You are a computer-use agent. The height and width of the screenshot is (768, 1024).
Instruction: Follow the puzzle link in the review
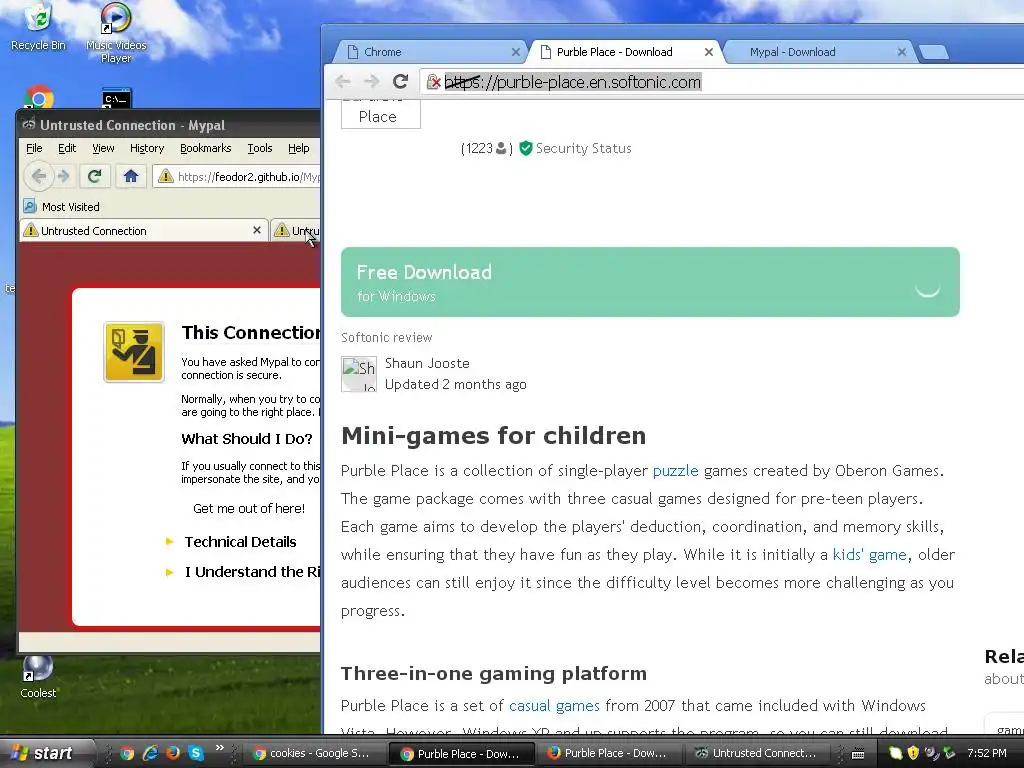click(x=675, y=471)
